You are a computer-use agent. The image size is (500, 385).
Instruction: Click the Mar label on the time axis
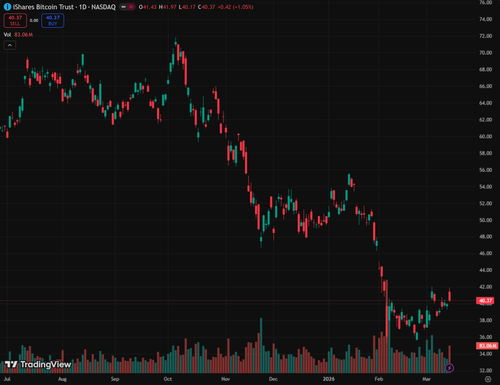(426, 379)
